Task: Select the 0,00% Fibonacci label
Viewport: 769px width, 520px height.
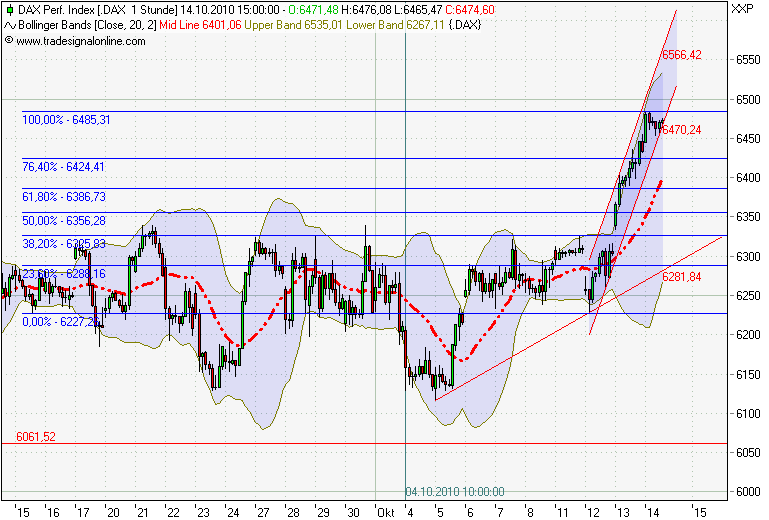Action: point(61,322)
